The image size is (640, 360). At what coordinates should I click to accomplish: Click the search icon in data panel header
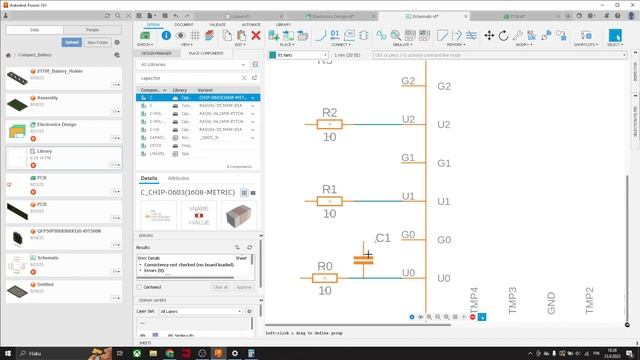[118, 16]
